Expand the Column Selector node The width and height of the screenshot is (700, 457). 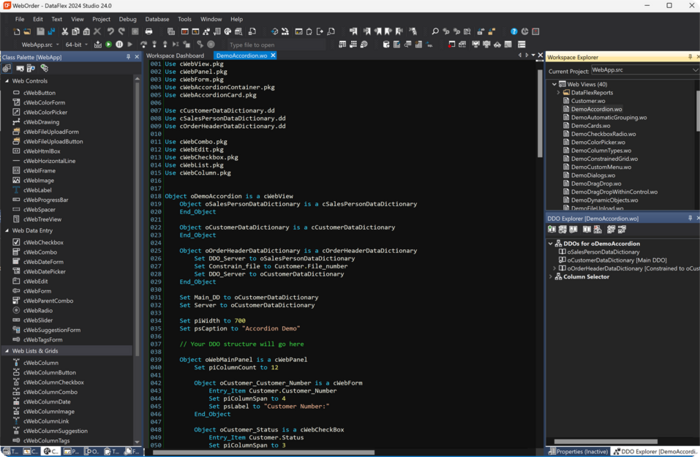point(551,277)
